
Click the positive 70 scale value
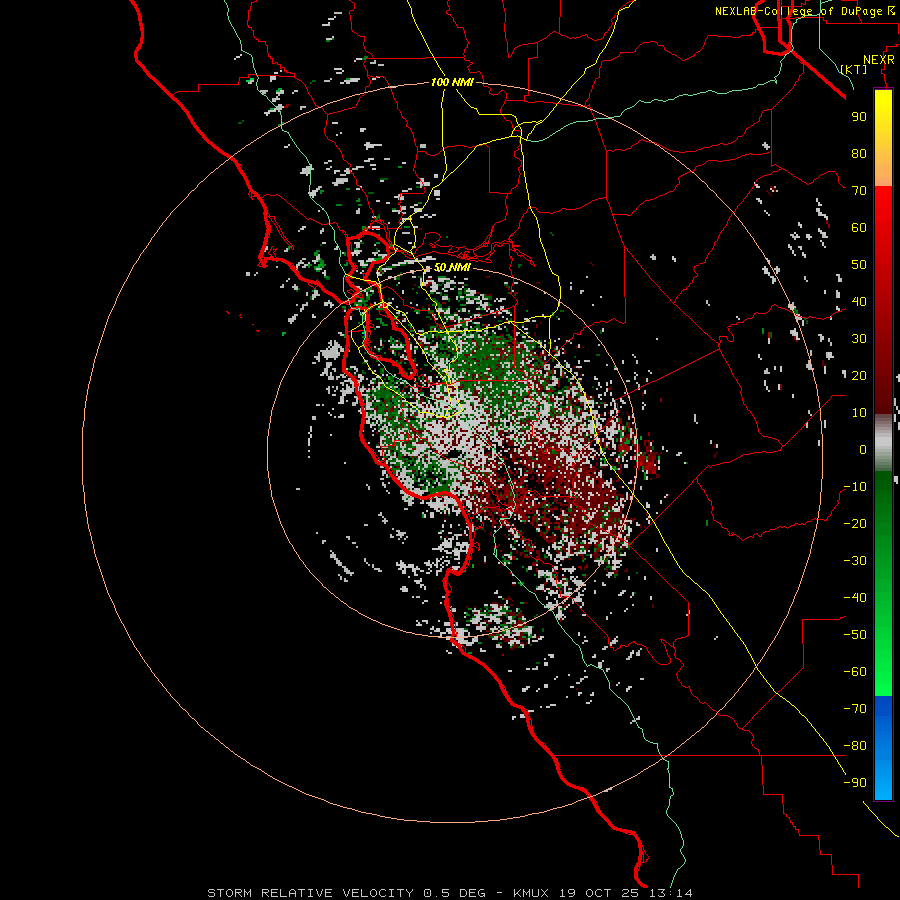[x=859, y=191]
